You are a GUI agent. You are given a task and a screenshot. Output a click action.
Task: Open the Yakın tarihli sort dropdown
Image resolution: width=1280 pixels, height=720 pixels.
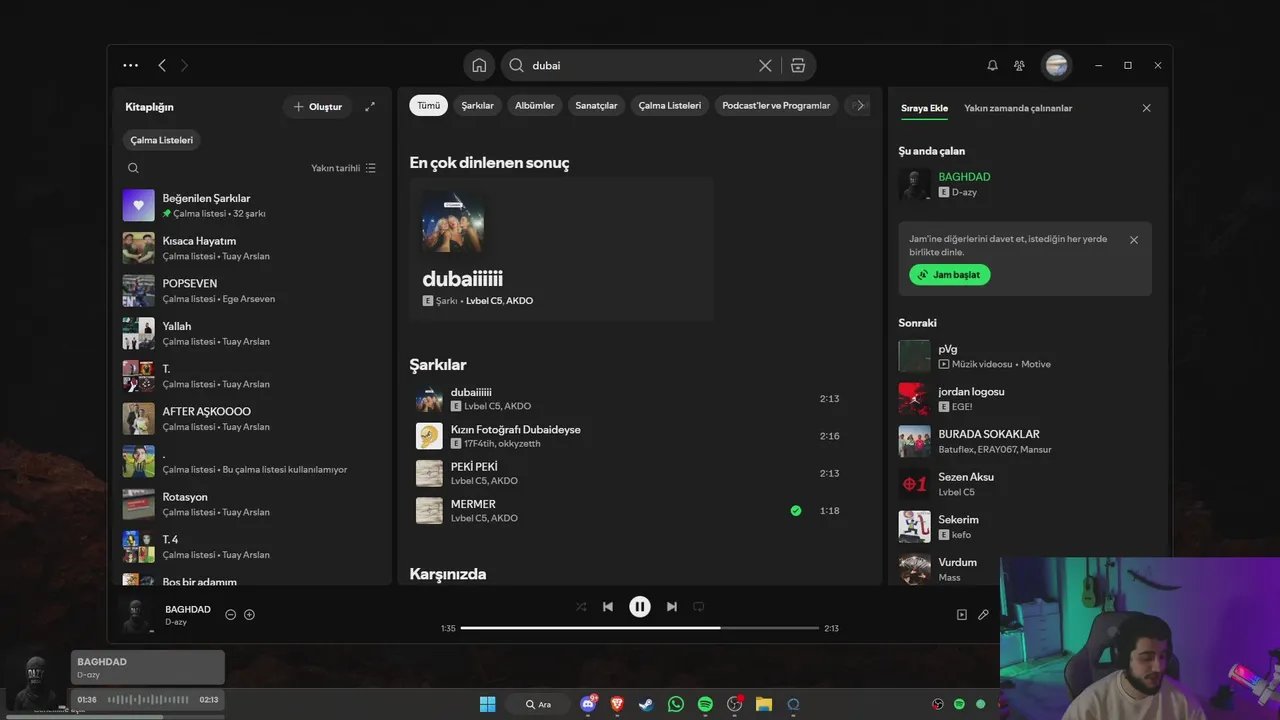(343, 168)
